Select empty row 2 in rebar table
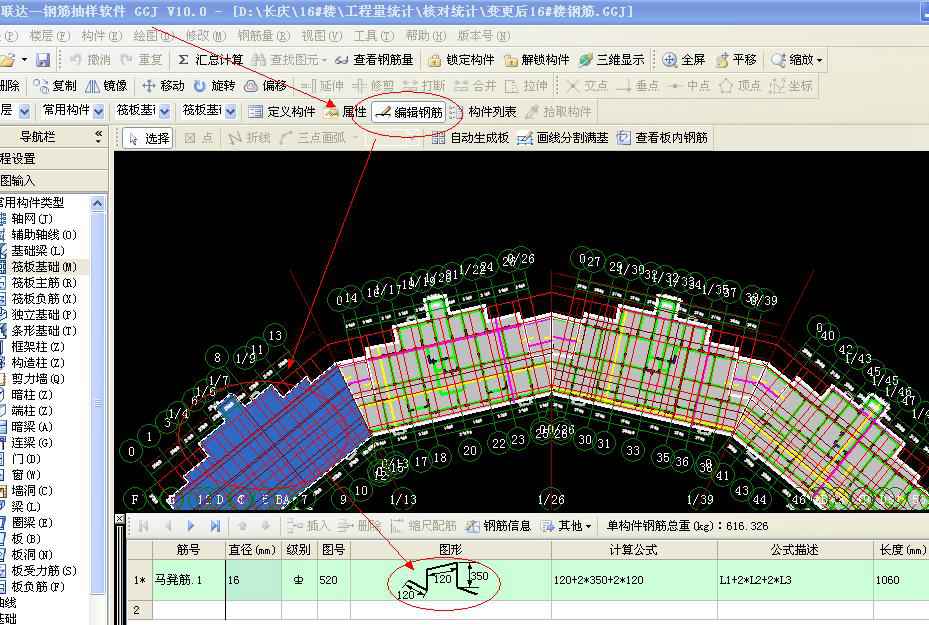This screenshot has height=625, width=929. (x=527, y=610)
